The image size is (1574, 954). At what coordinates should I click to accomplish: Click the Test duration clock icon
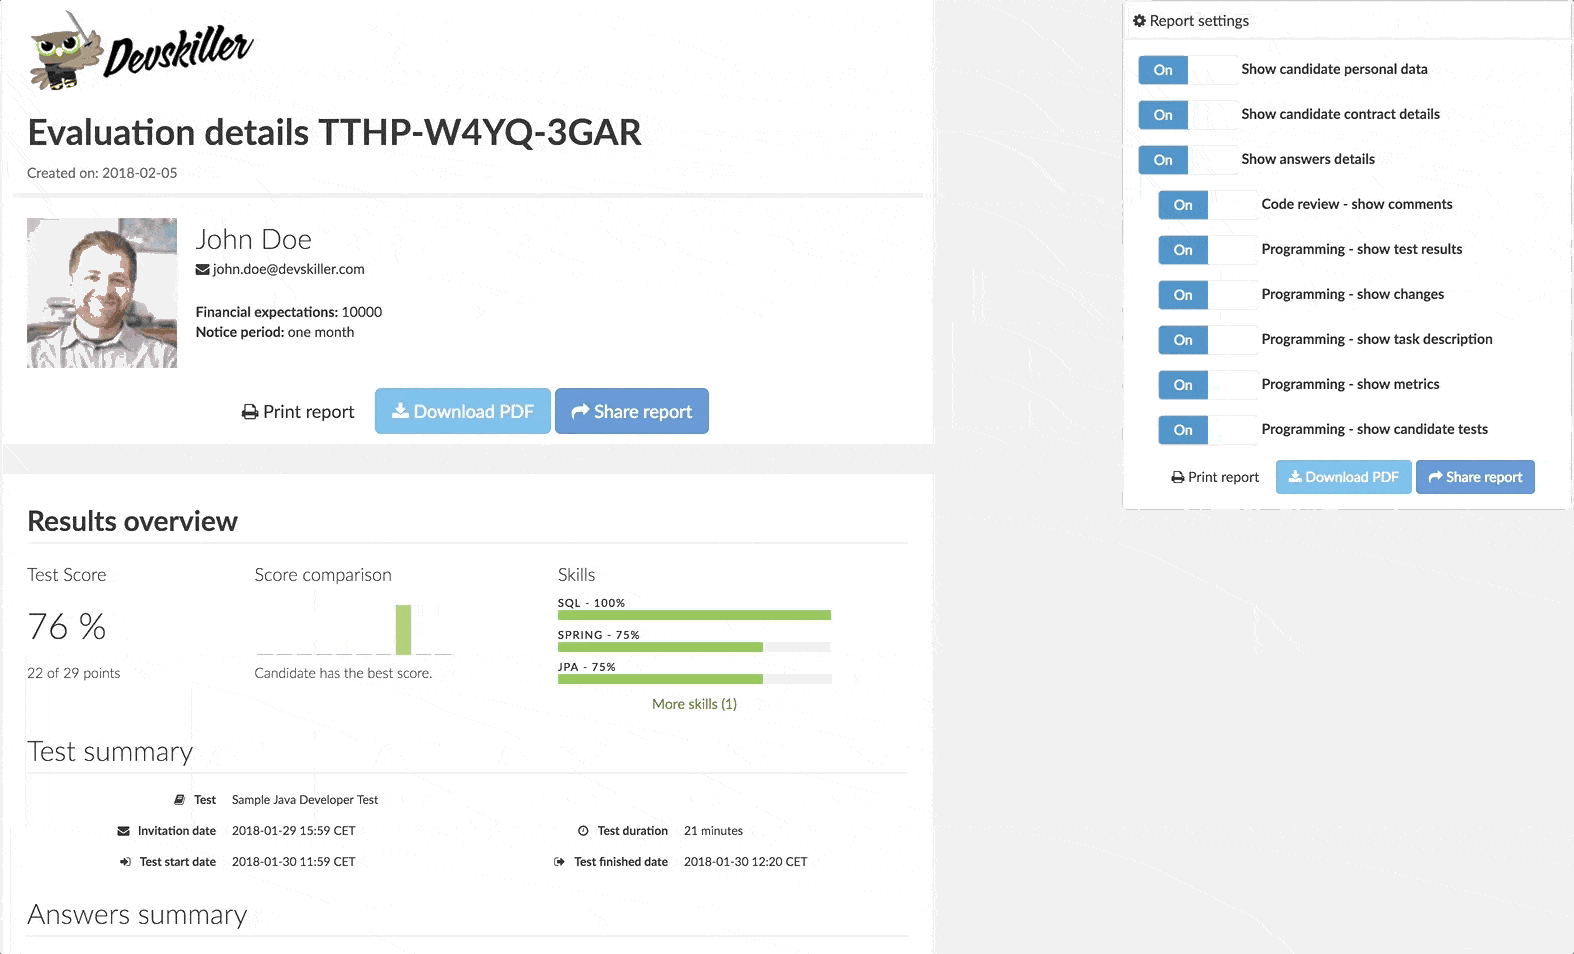click(583, 831)
